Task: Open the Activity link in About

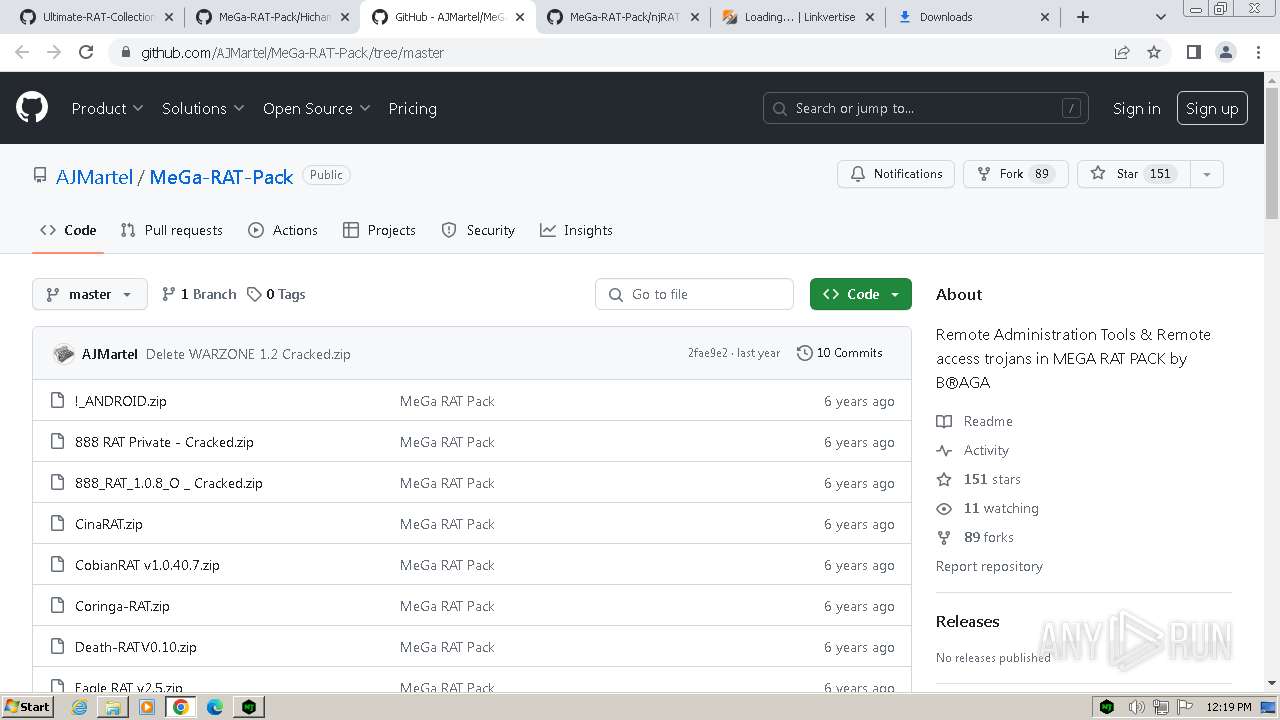Action: (x=973, y=450)
